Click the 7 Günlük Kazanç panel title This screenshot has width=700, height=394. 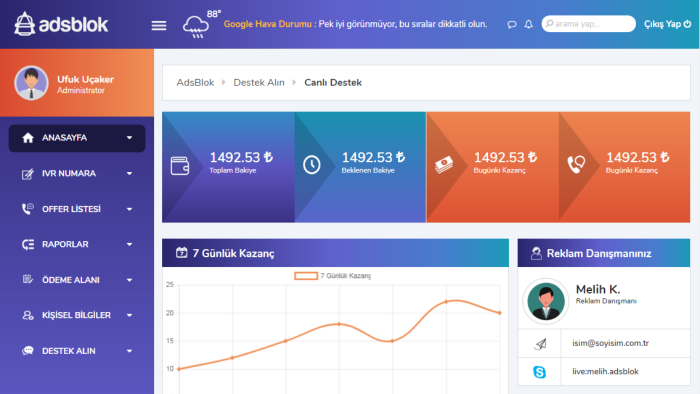[233, 253]
